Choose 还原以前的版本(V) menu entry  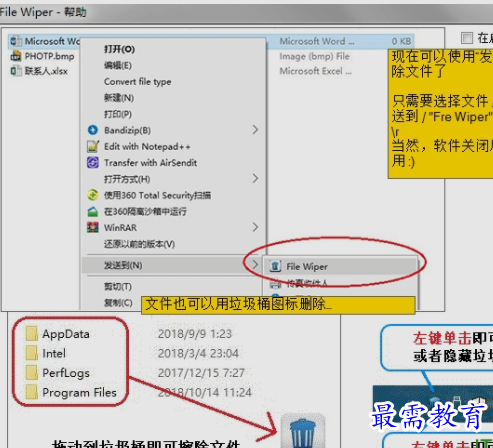point(139,244)
